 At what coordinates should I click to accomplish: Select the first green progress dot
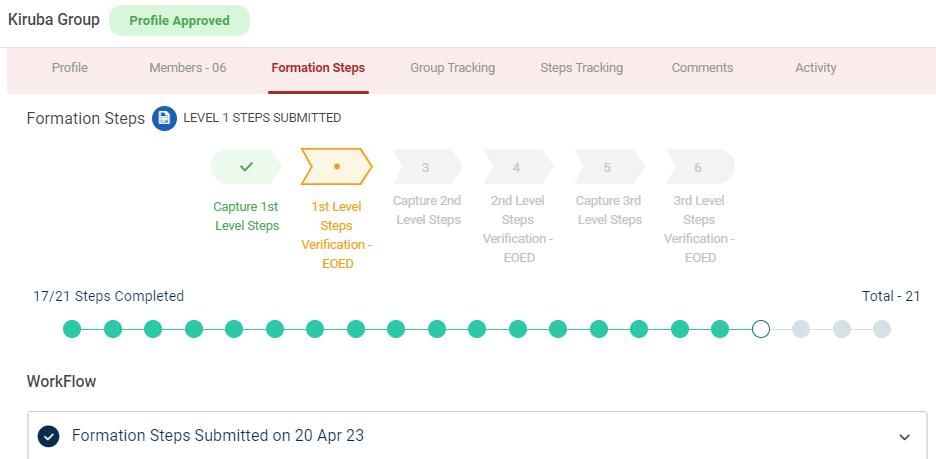72,329
